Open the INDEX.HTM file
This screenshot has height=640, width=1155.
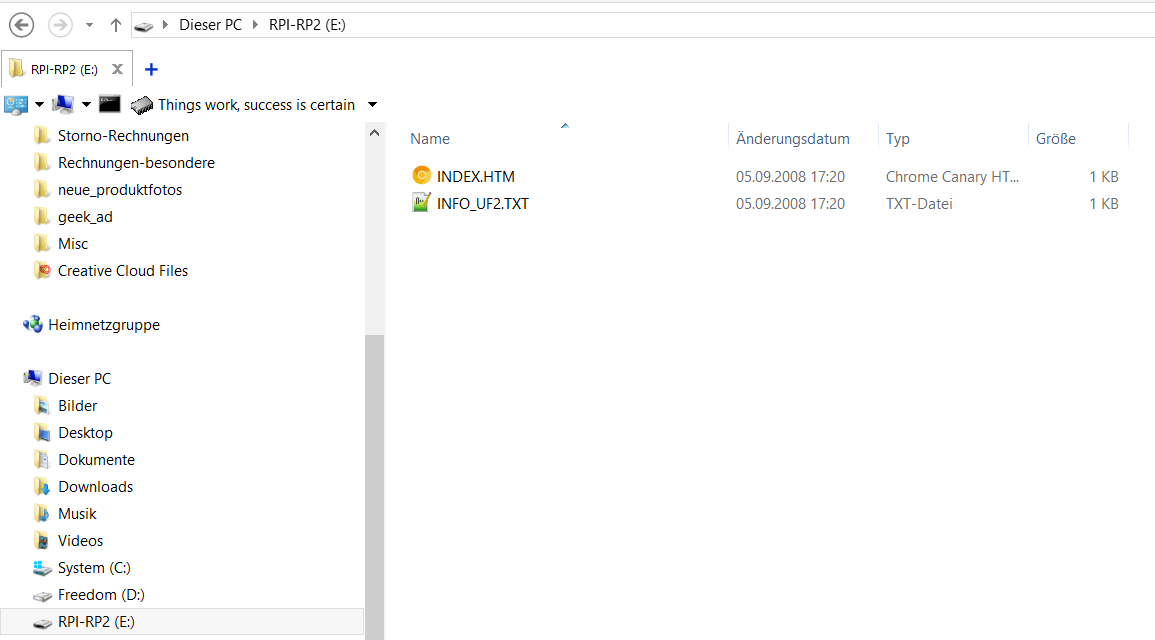click(475, 175)
